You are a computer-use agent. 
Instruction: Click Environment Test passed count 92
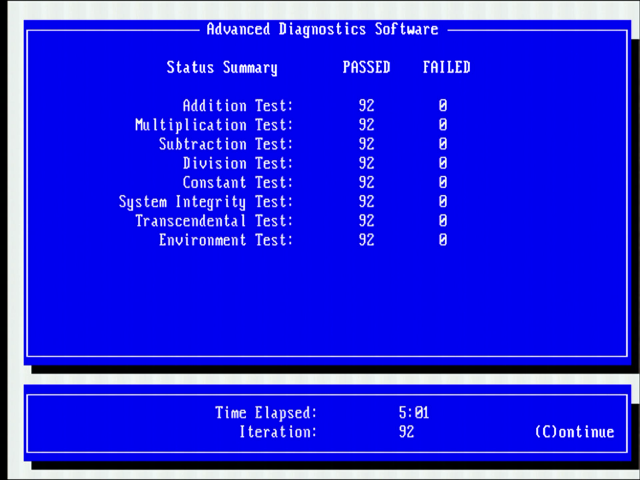coord(367,240)
